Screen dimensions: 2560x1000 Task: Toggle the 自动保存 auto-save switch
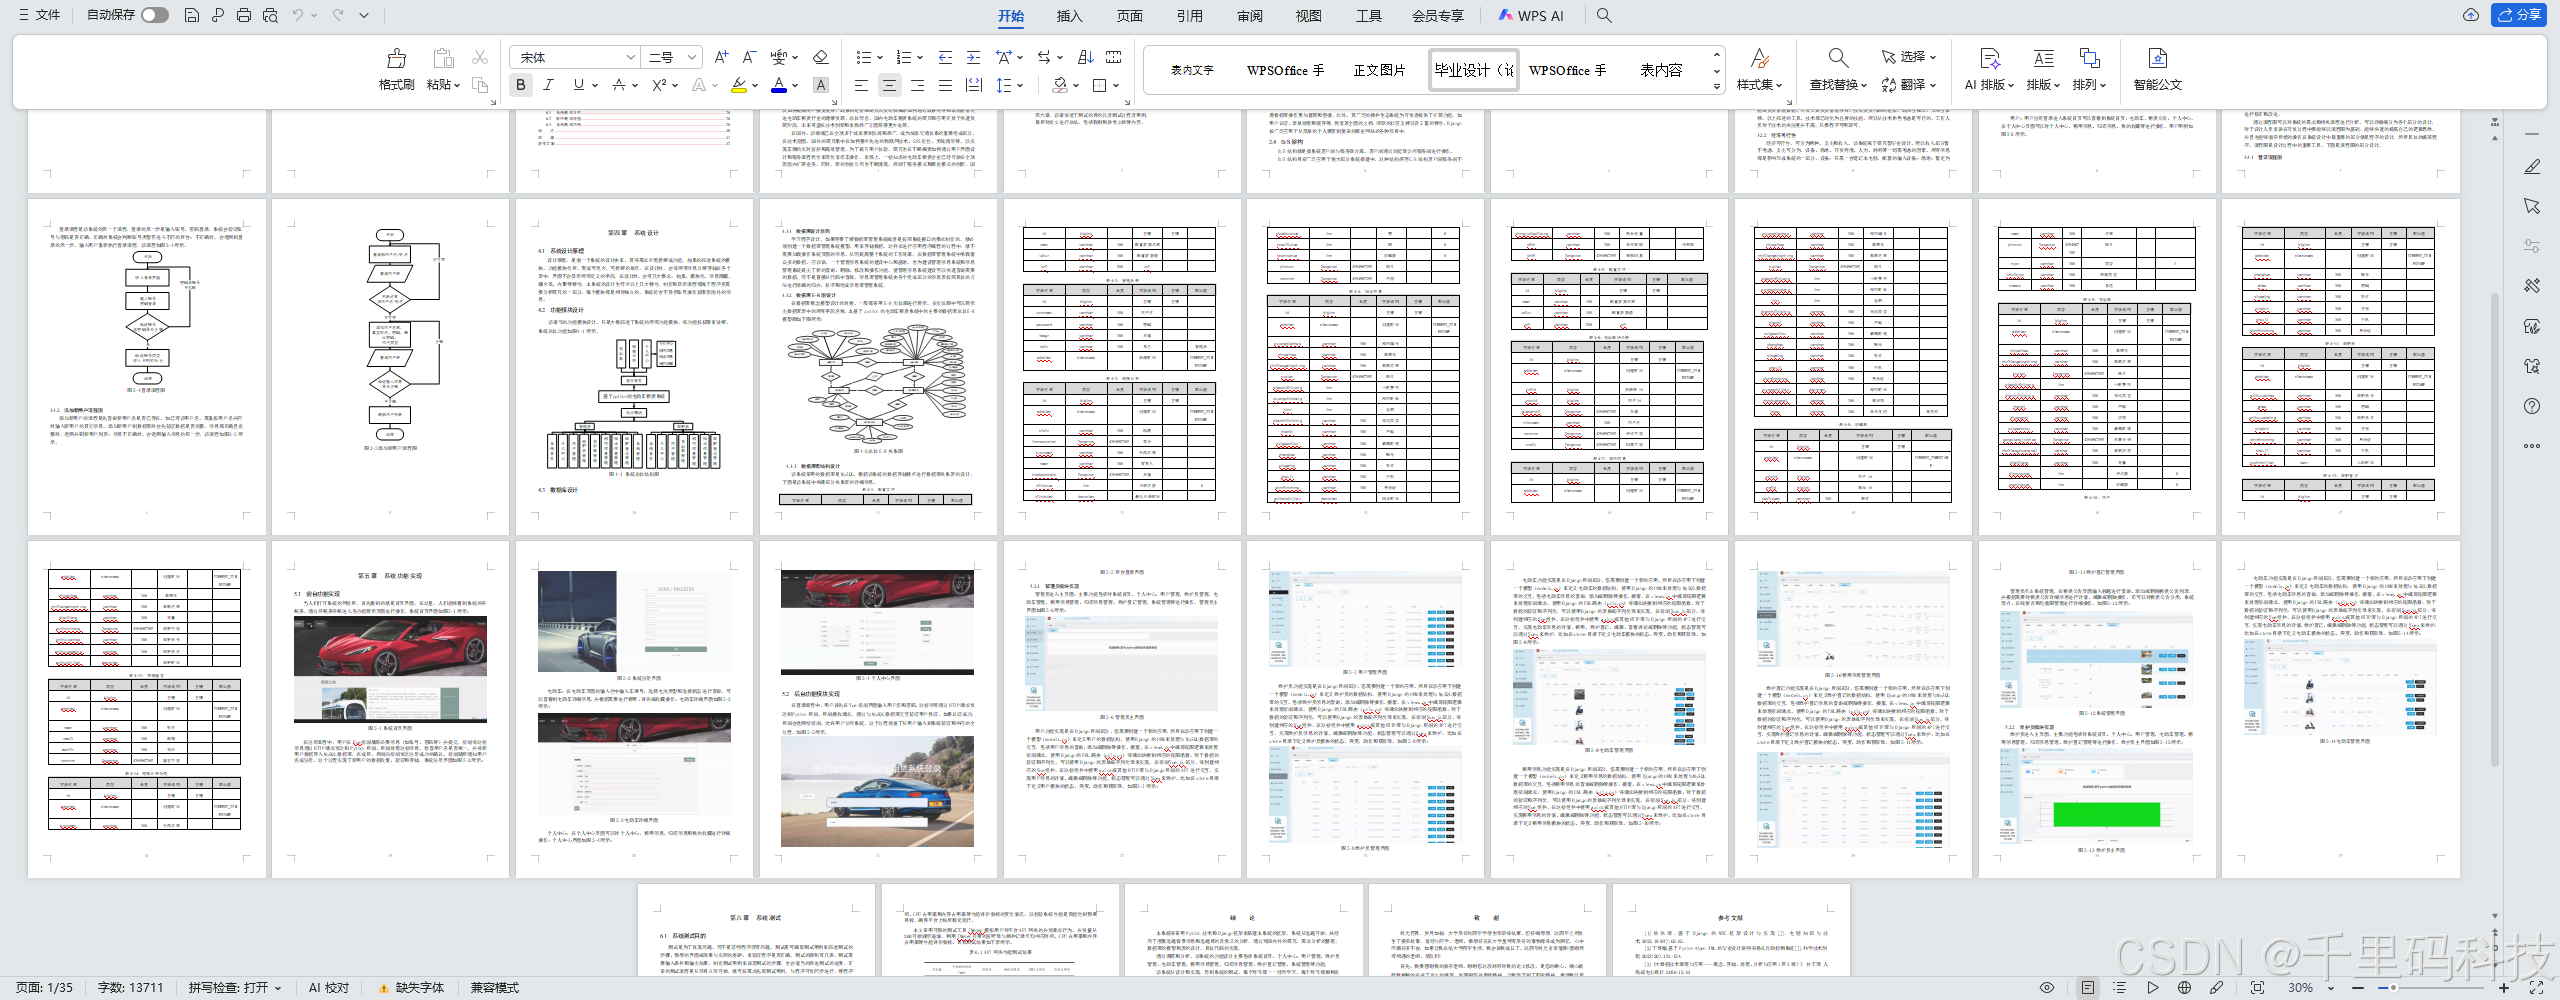(x=155, y=15)
